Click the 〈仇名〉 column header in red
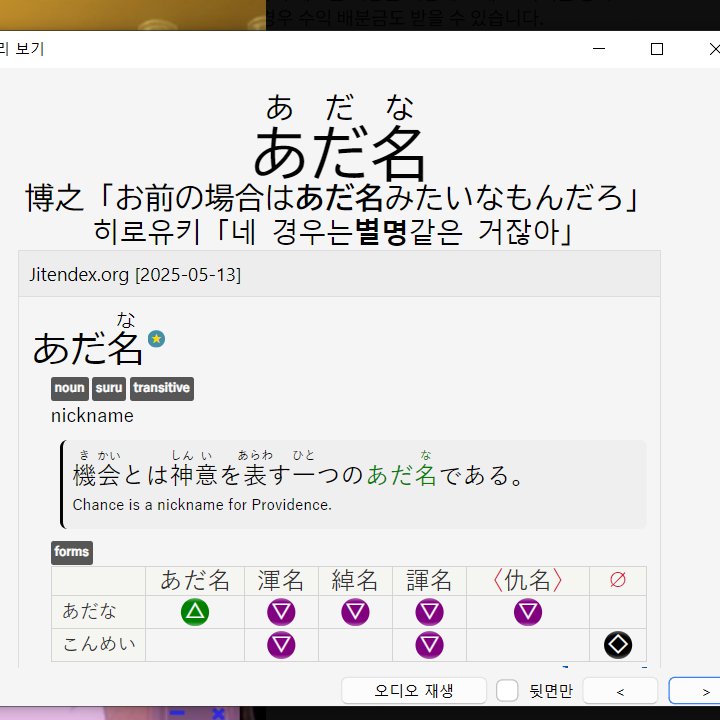This screenshot has width=720, height=720. (x=528, y=580)
